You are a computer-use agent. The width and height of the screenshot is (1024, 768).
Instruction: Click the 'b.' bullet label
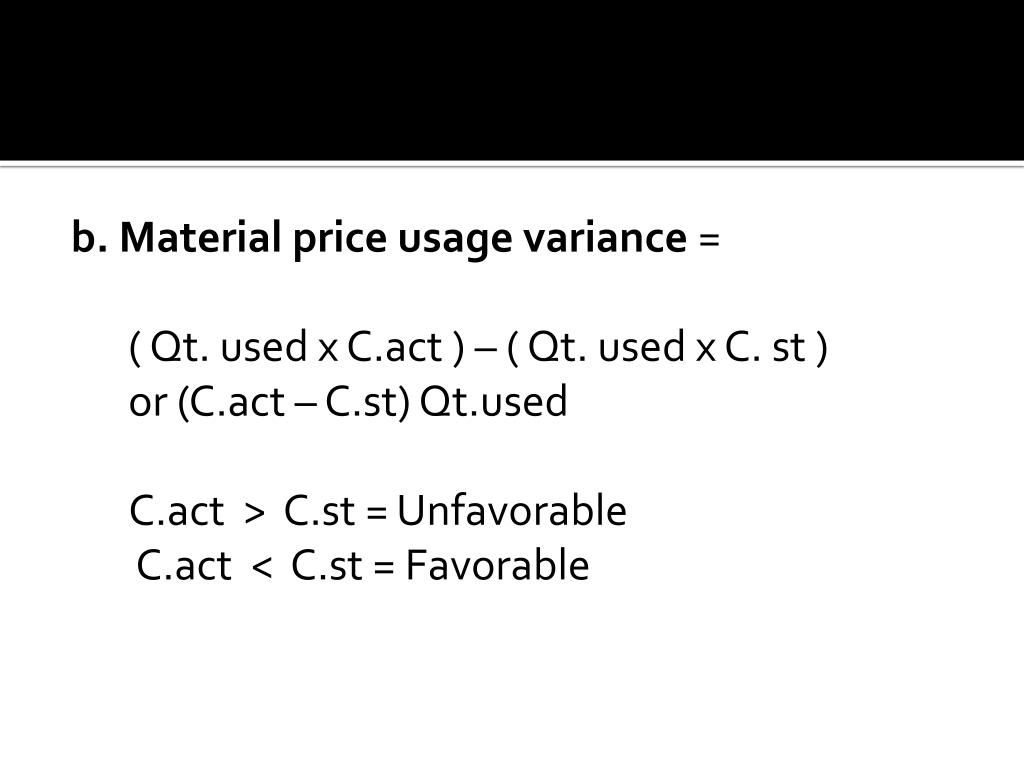point(89,237)
